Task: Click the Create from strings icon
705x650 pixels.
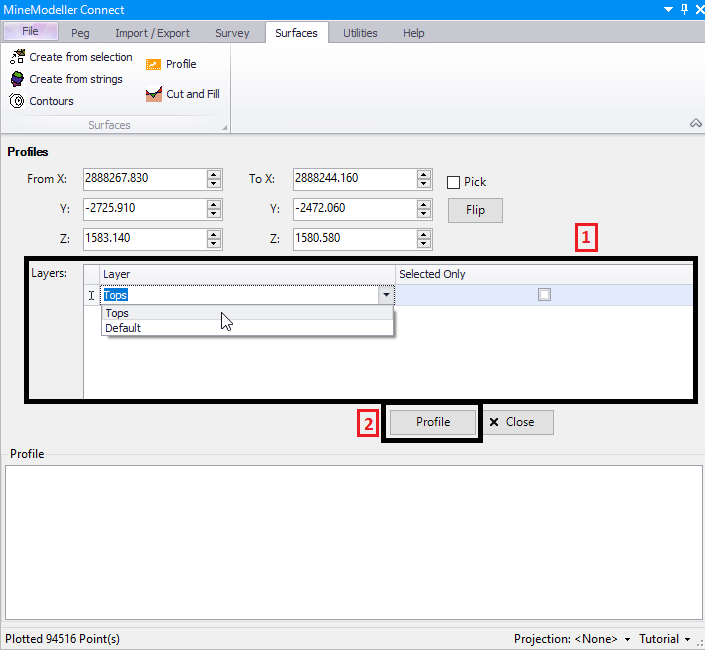Action: 17,79
